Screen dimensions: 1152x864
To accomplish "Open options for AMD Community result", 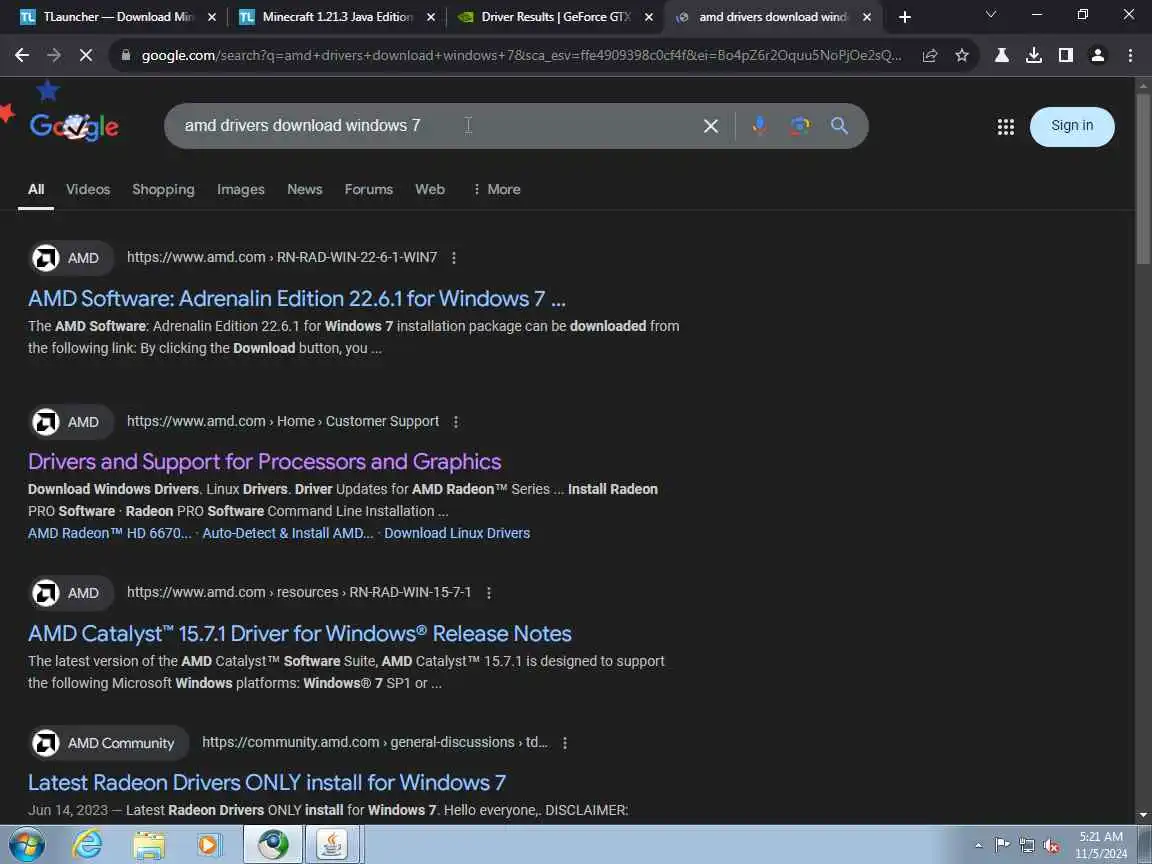I will pos(564,743).
